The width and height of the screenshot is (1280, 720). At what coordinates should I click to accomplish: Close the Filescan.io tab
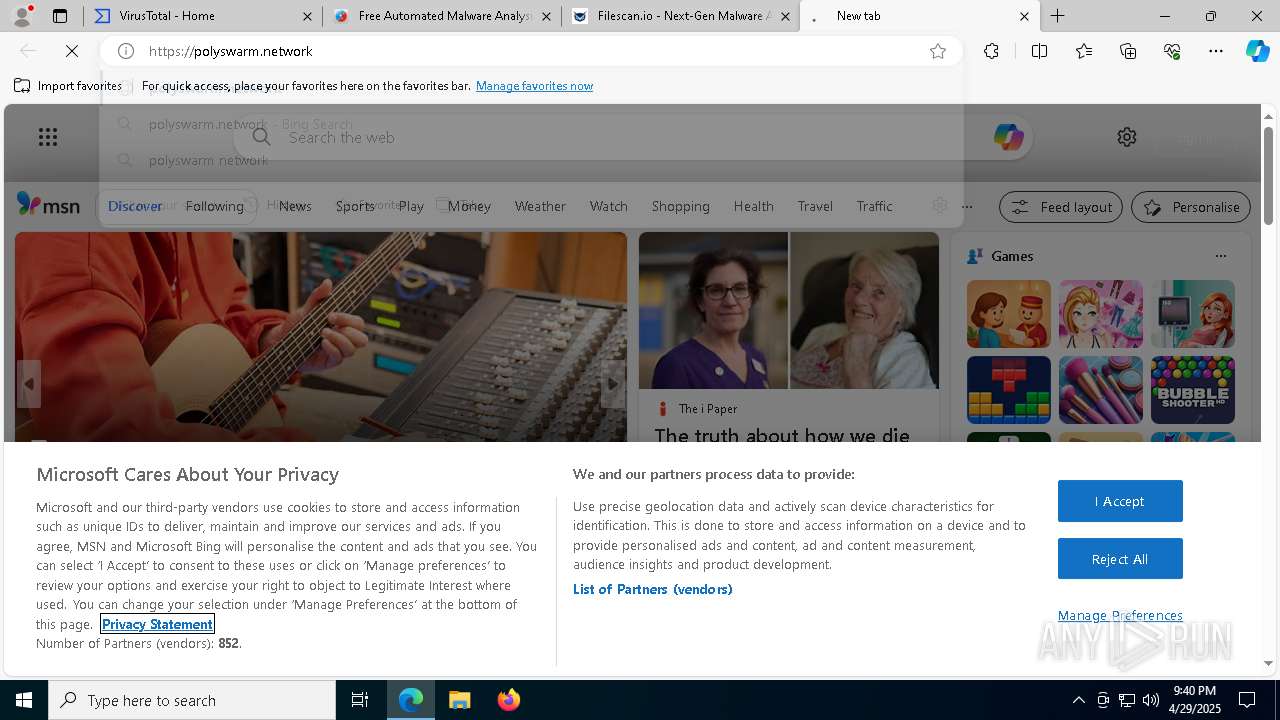click(x=785, y=16)
